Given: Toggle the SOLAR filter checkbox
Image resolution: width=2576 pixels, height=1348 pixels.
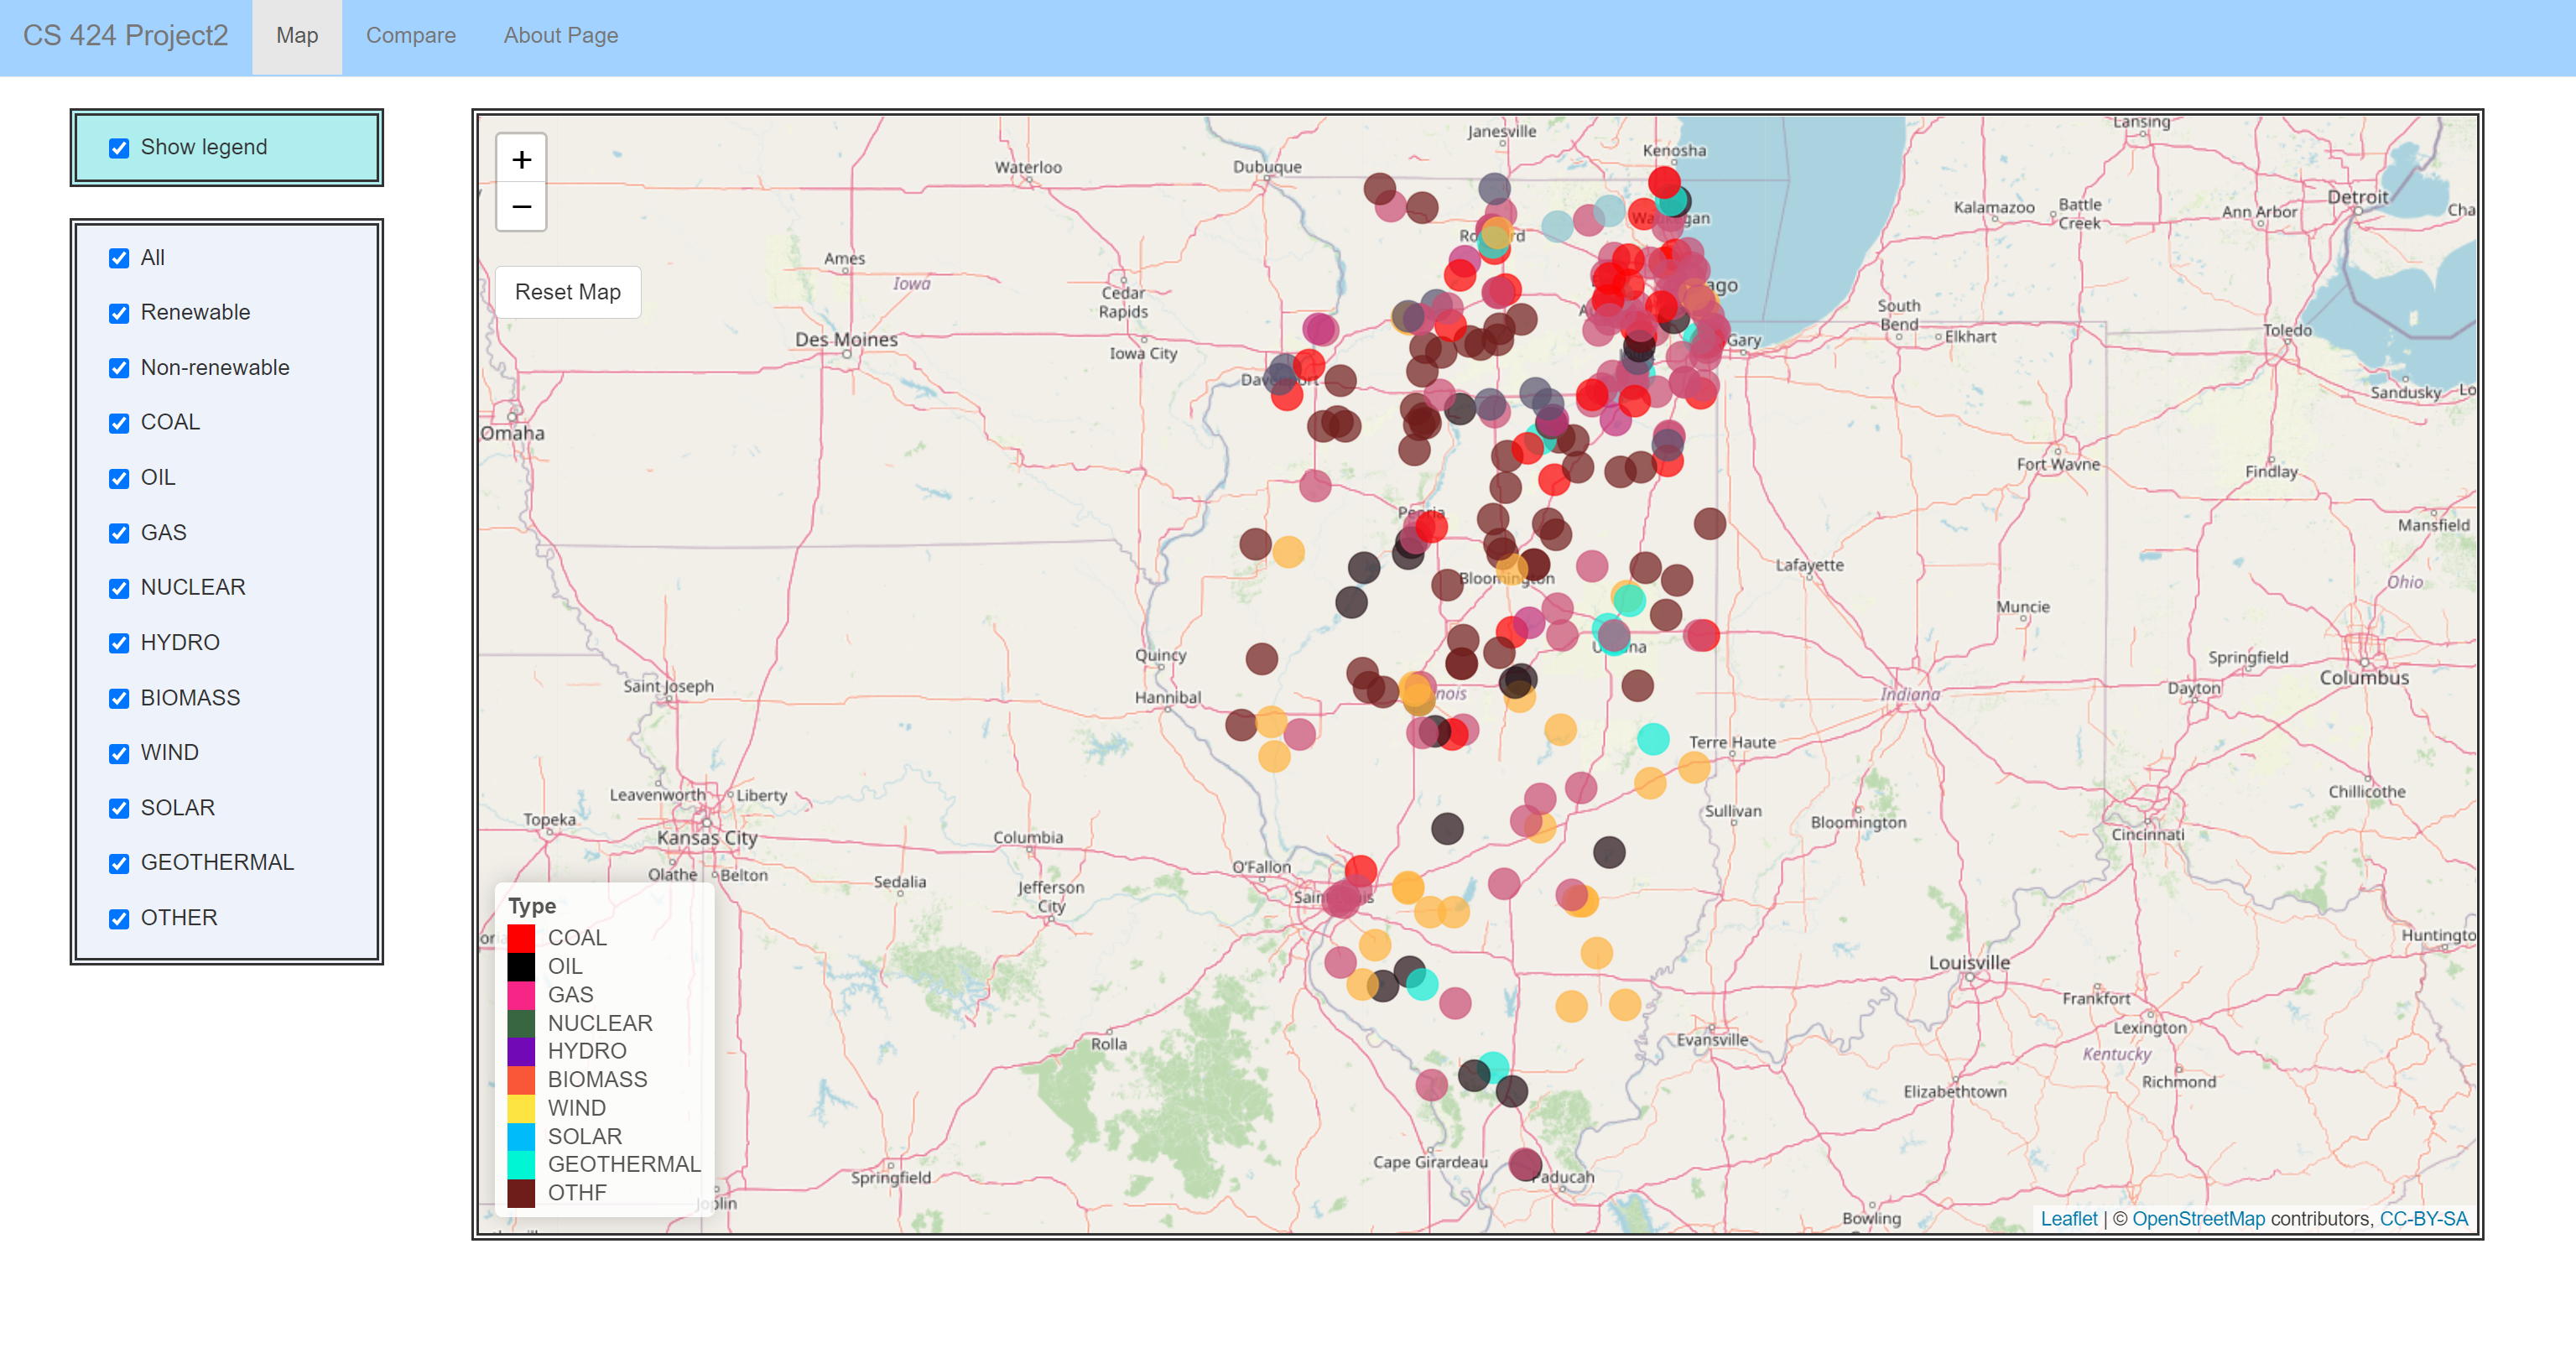Looking at the screenshot, I should 119,808.
